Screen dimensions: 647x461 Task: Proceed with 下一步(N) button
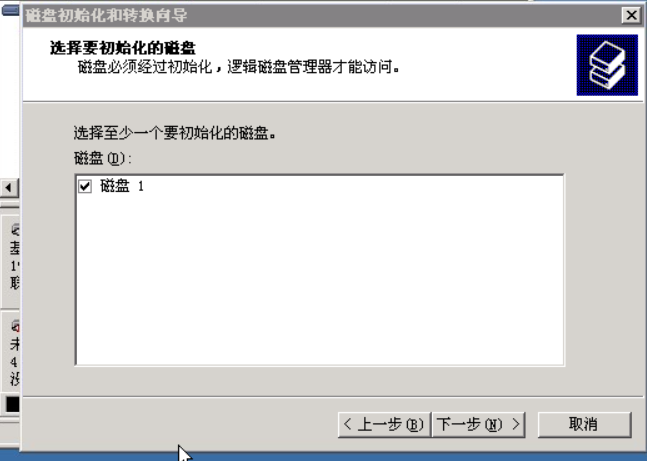pyautogui.click(x=478, y=424)
